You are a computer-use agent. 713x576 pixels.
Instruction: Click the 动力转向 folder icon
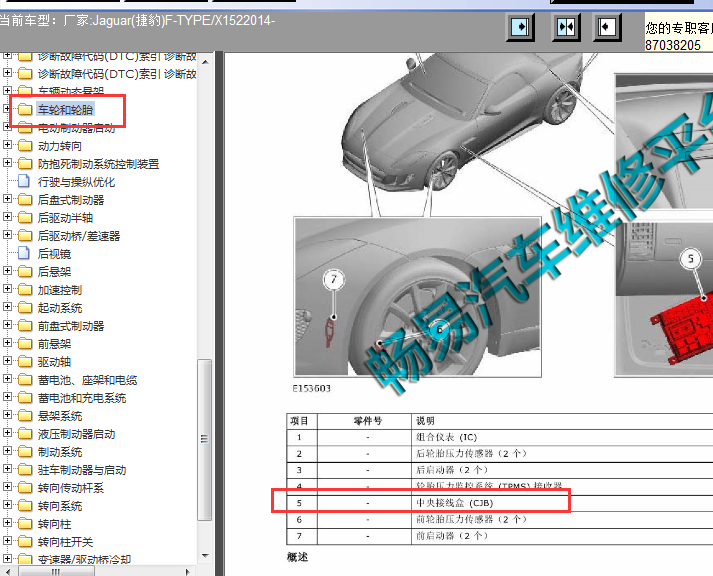point(25,146)
